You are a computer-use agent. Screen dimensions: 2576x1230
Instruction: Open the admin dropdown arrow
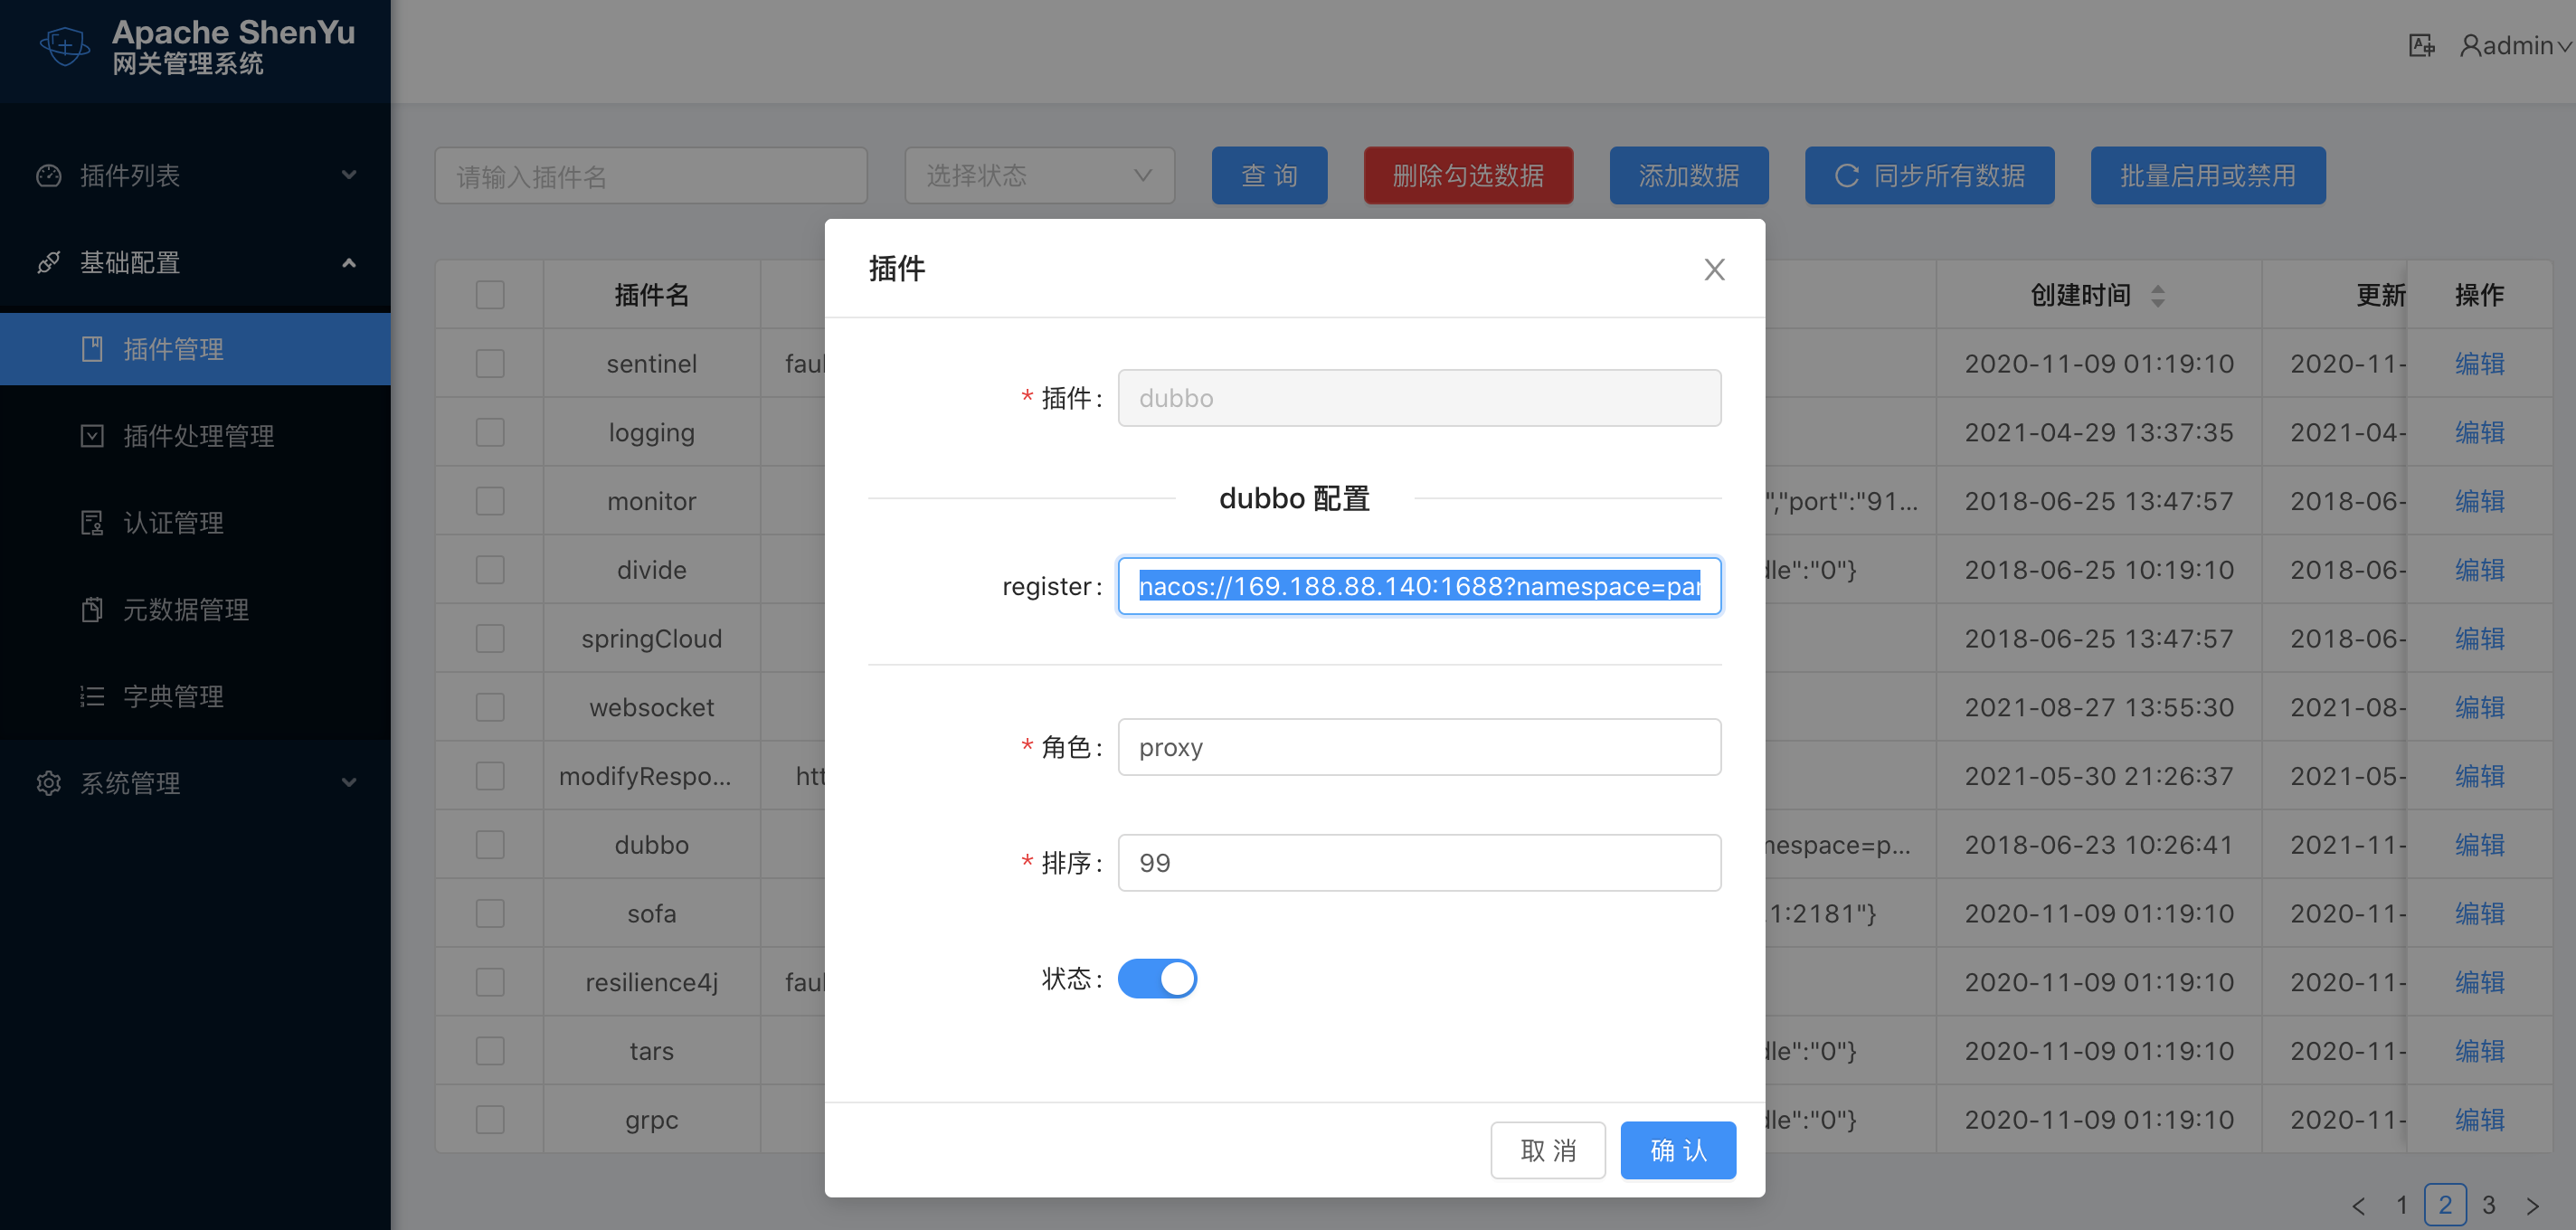point(2564,47)
